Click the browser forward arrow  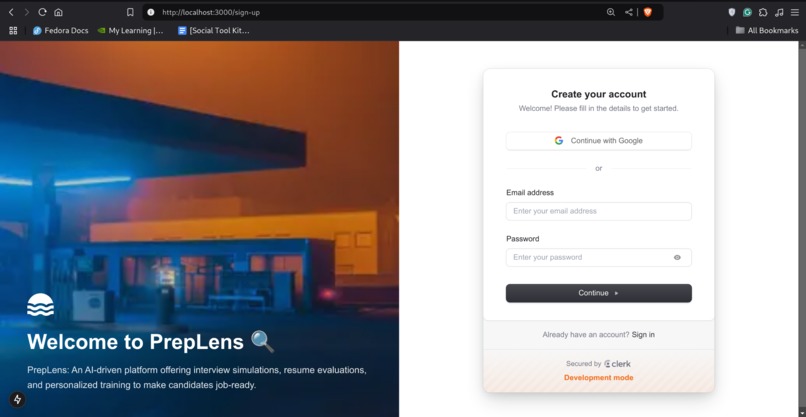pos(27,12)
